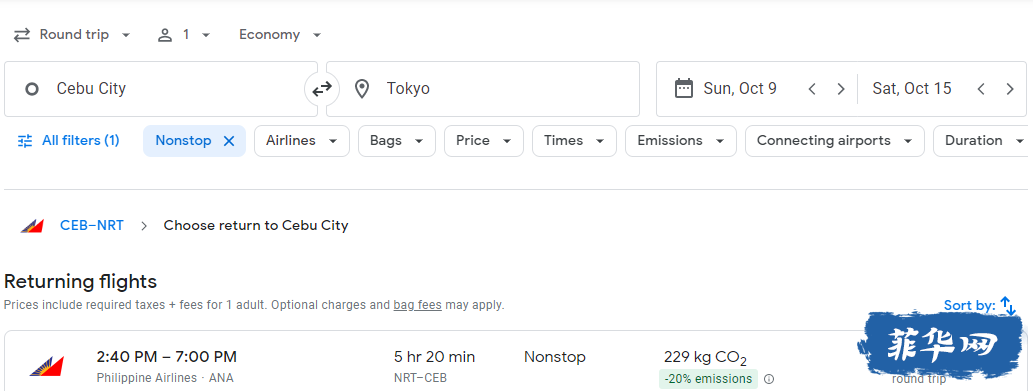Go to previous departure date from Oct 9
This screenshot has height=391, width=1033.
[812, 89]
